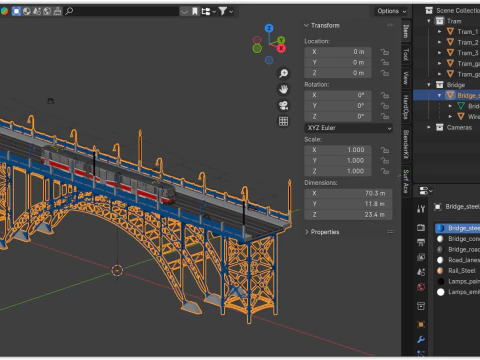
Task: Switch to the HardOps sidebar tab
Action: pos(406,107)
